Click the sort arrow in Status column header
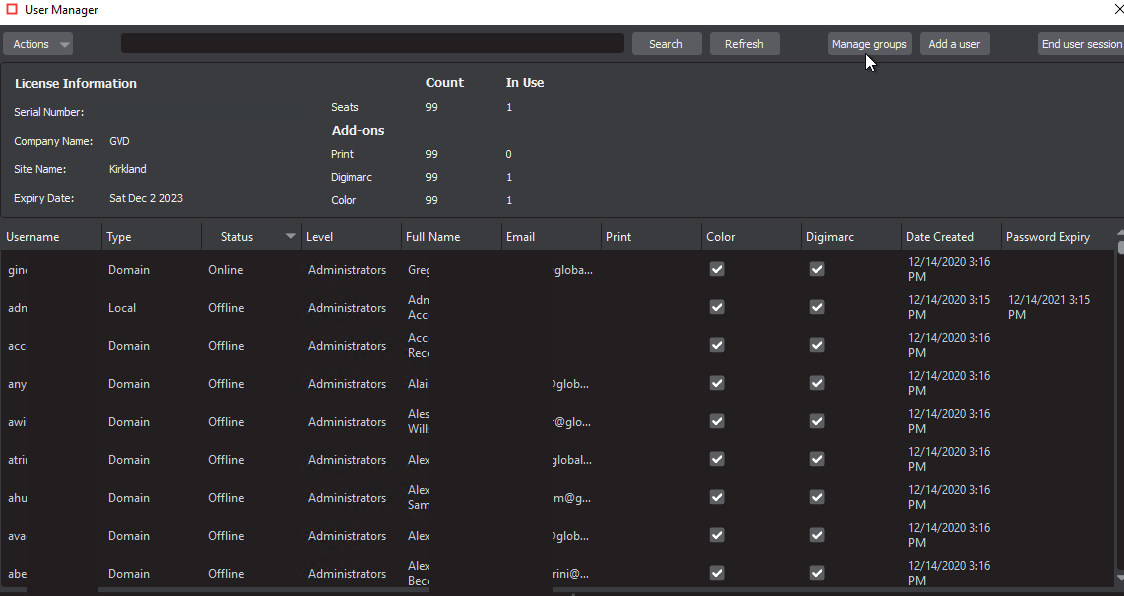Viewport: 1124px width, 596px height. (291, 237)
